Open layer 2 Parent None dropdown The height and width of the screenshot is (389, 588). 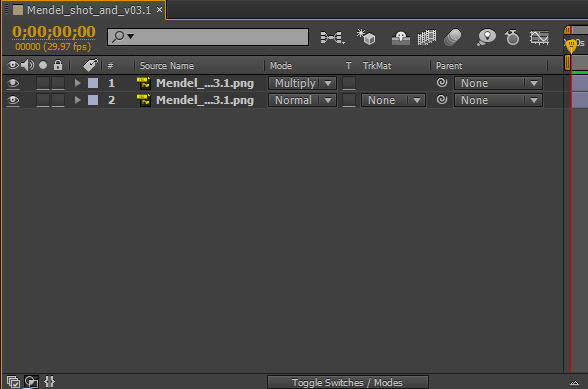tap(498, 101)
